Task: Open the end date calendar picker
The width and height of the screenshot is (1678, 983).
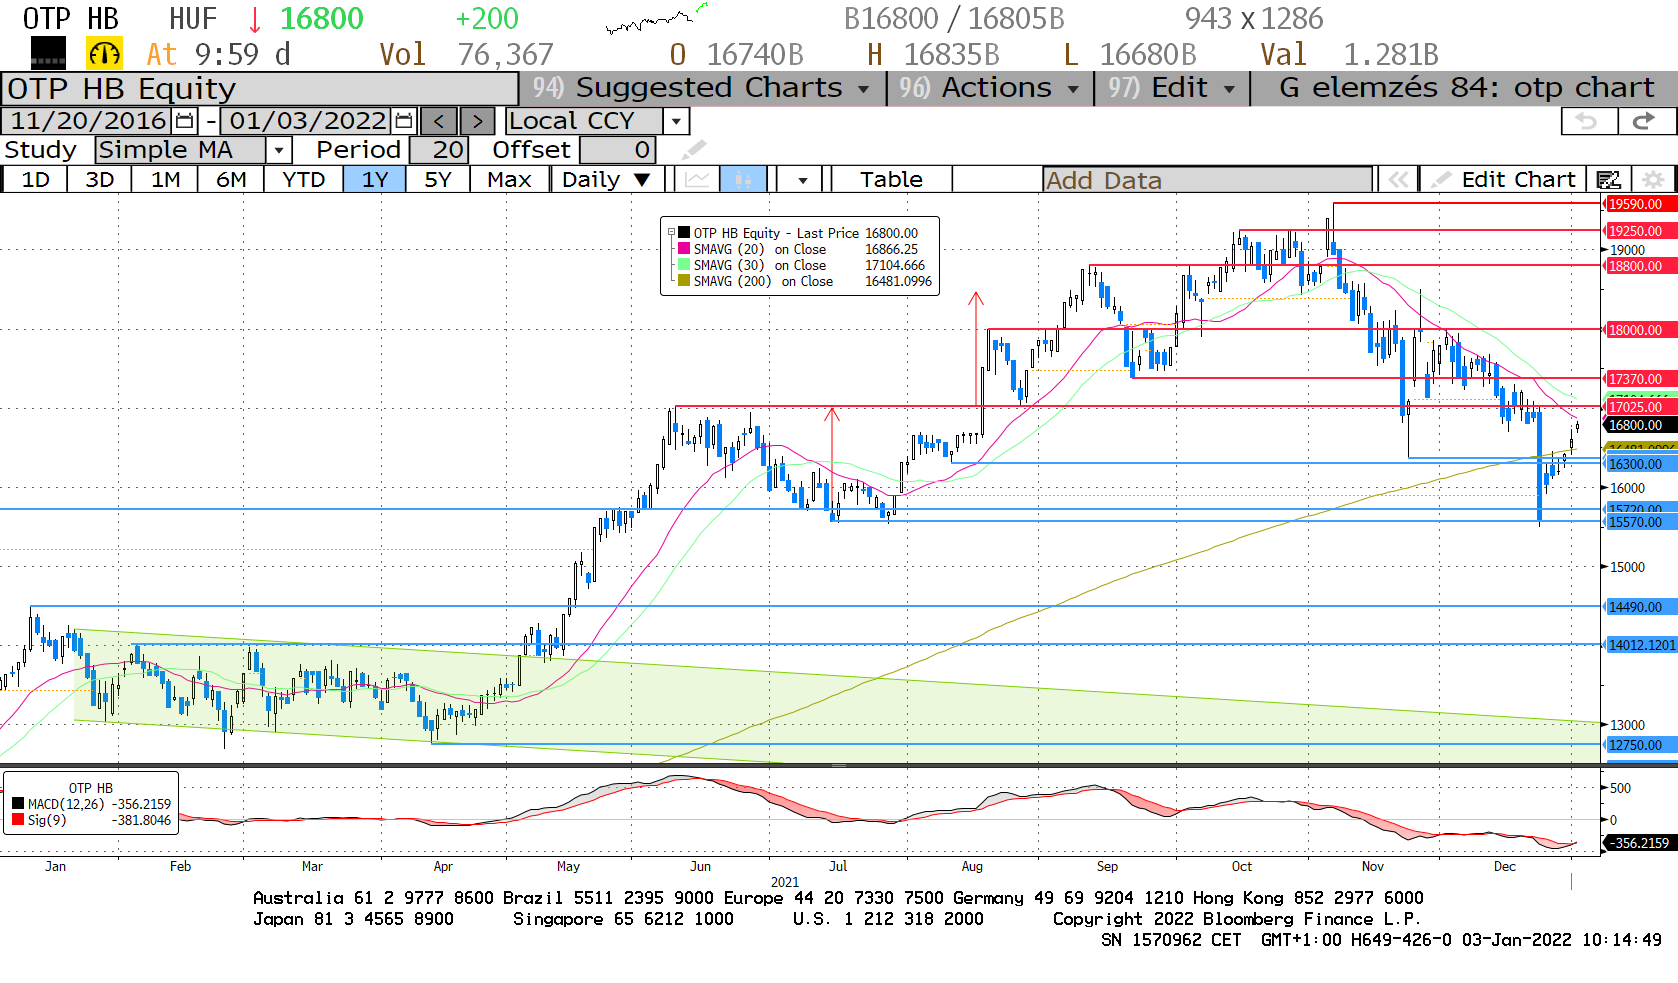Action: (404, 121)
